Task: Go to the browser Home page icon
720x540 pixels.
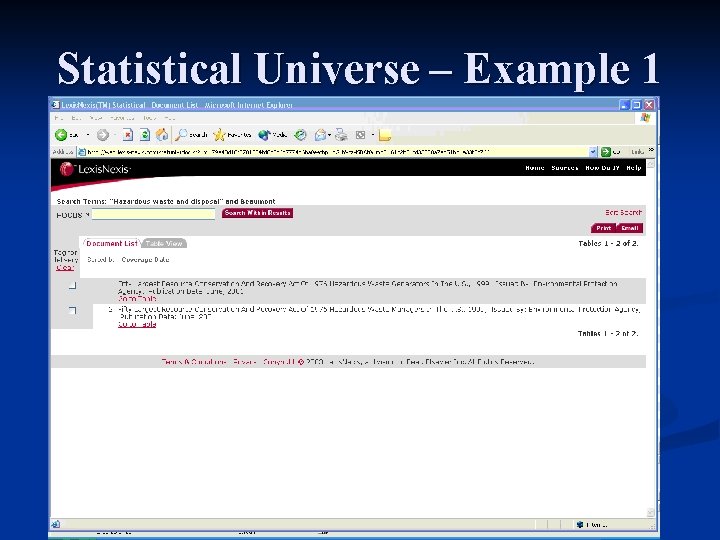Action: click(162, 135)
